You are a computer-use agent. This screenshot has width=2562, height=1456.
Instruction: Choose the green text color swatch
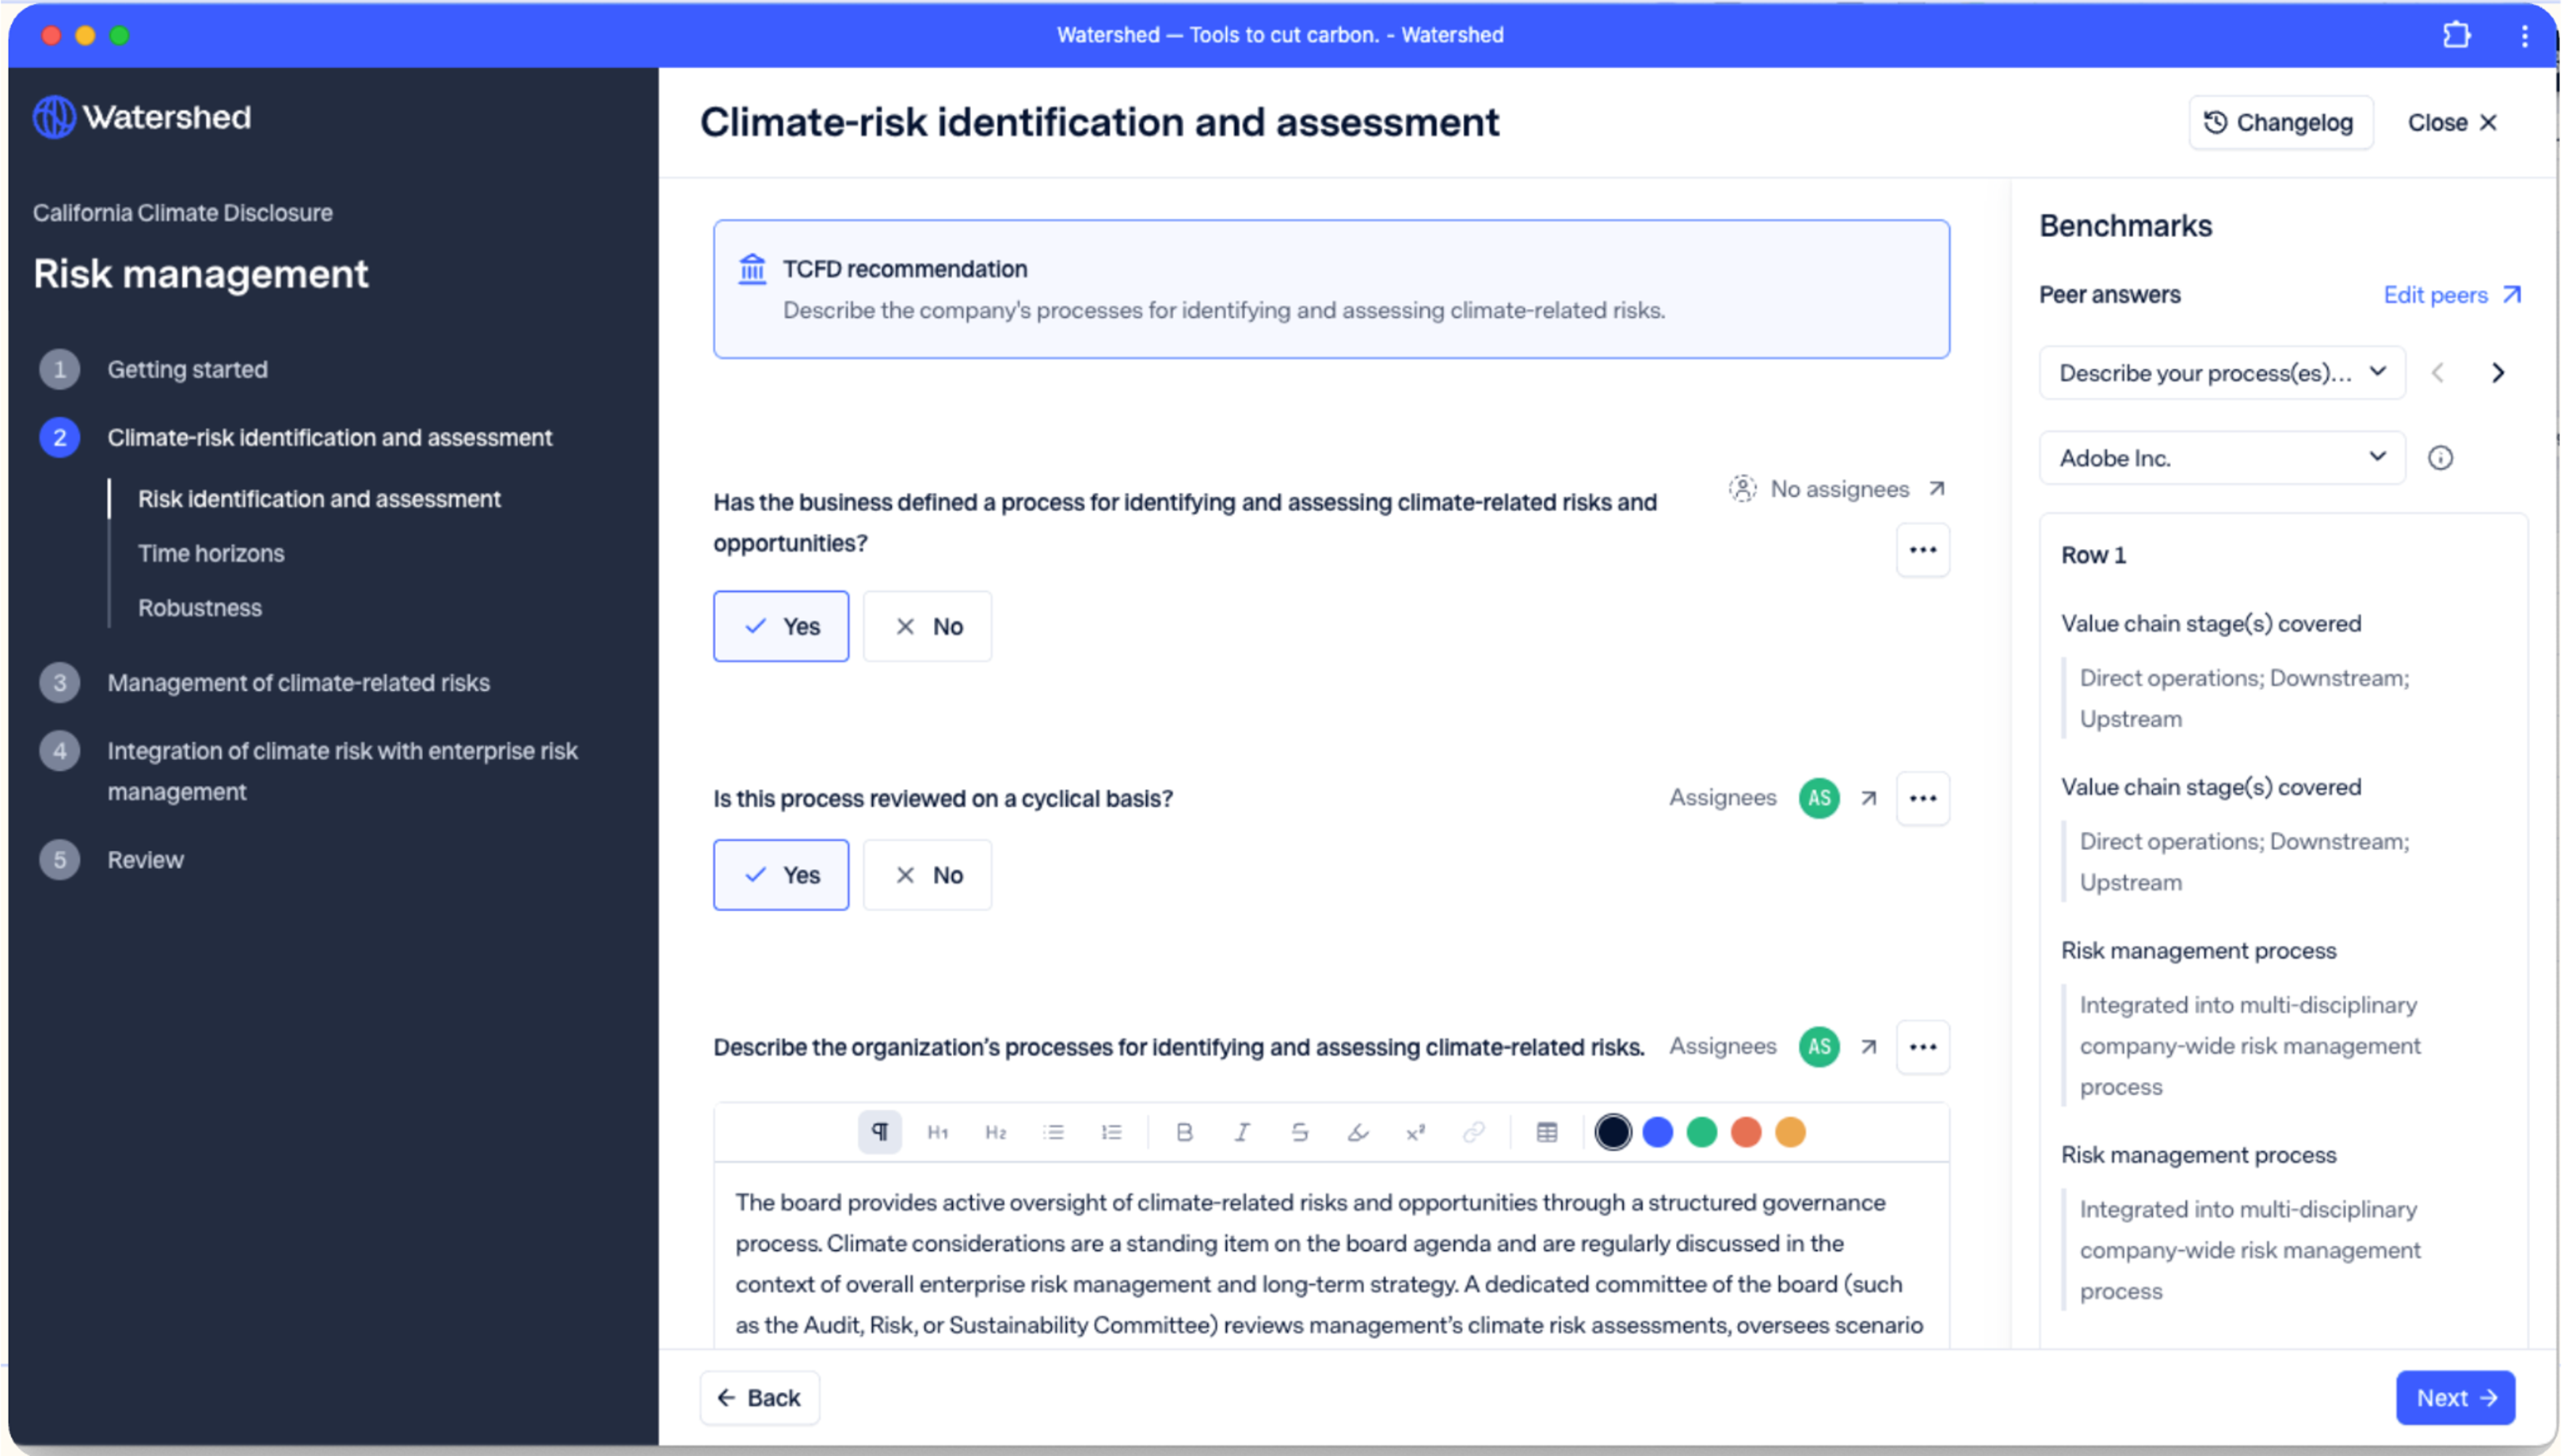1701,1132
